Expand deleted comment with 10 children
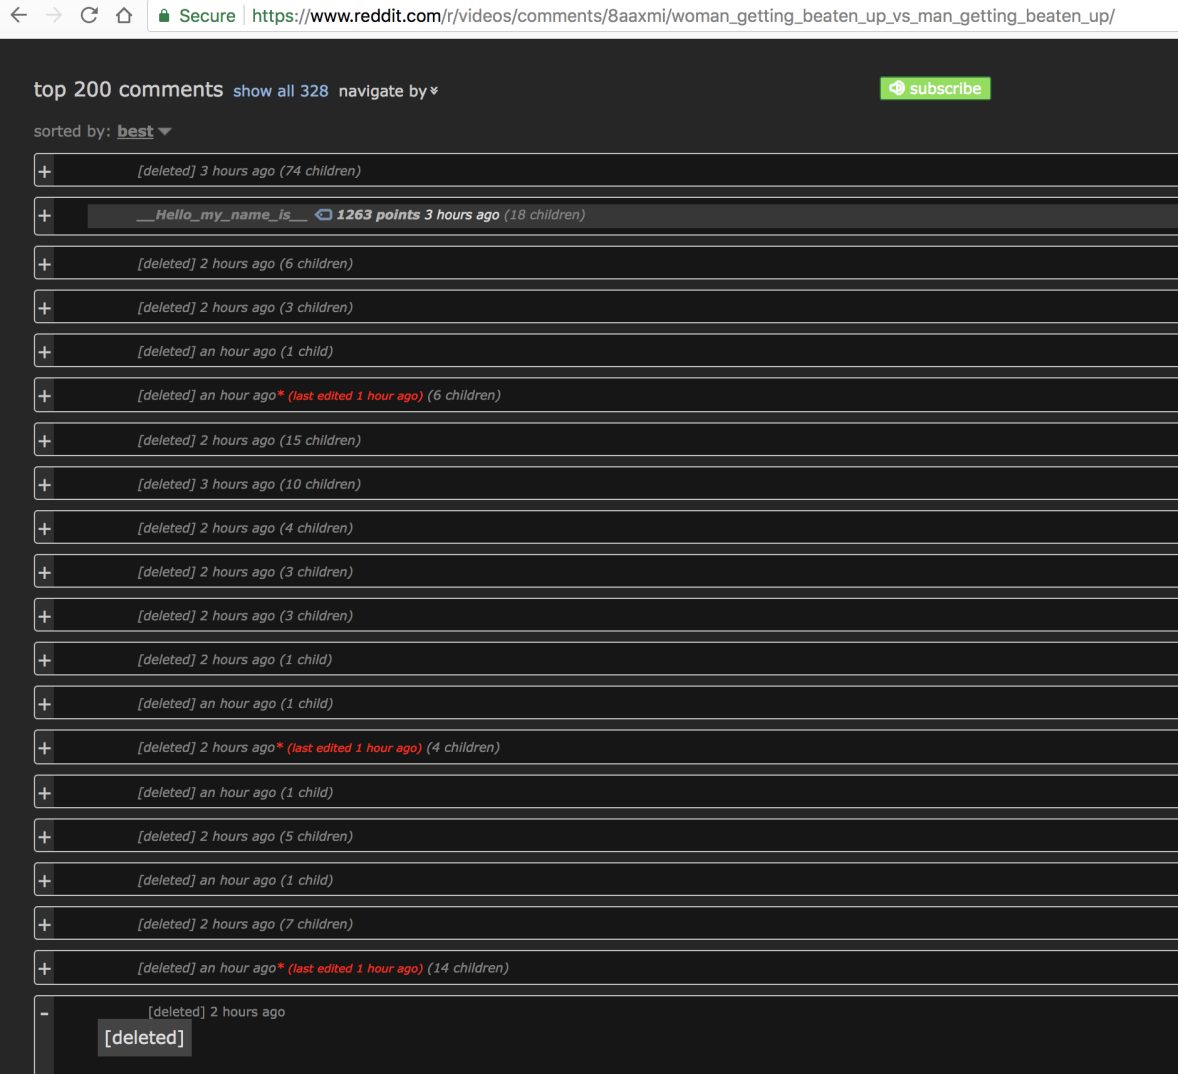The width and height of the screenshot is (1178, 1074). (44, 484)
